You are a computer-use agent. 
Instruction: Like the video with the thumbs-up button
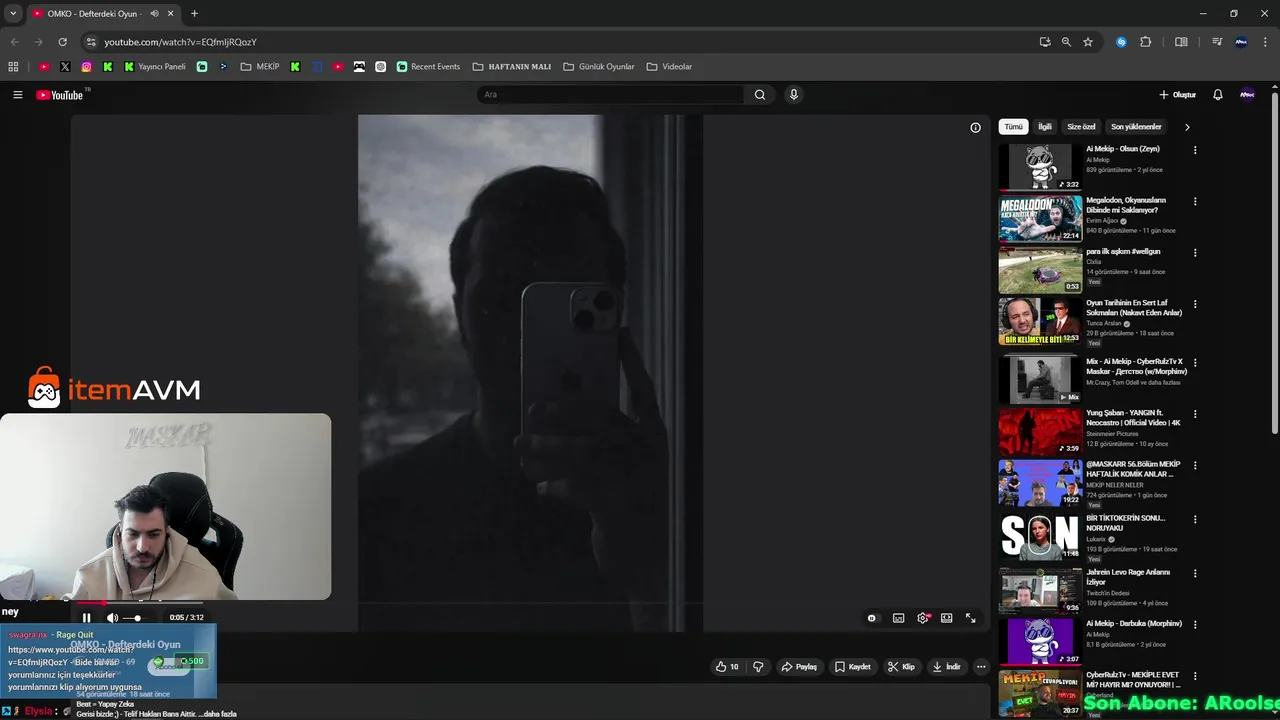click(727, 667)
